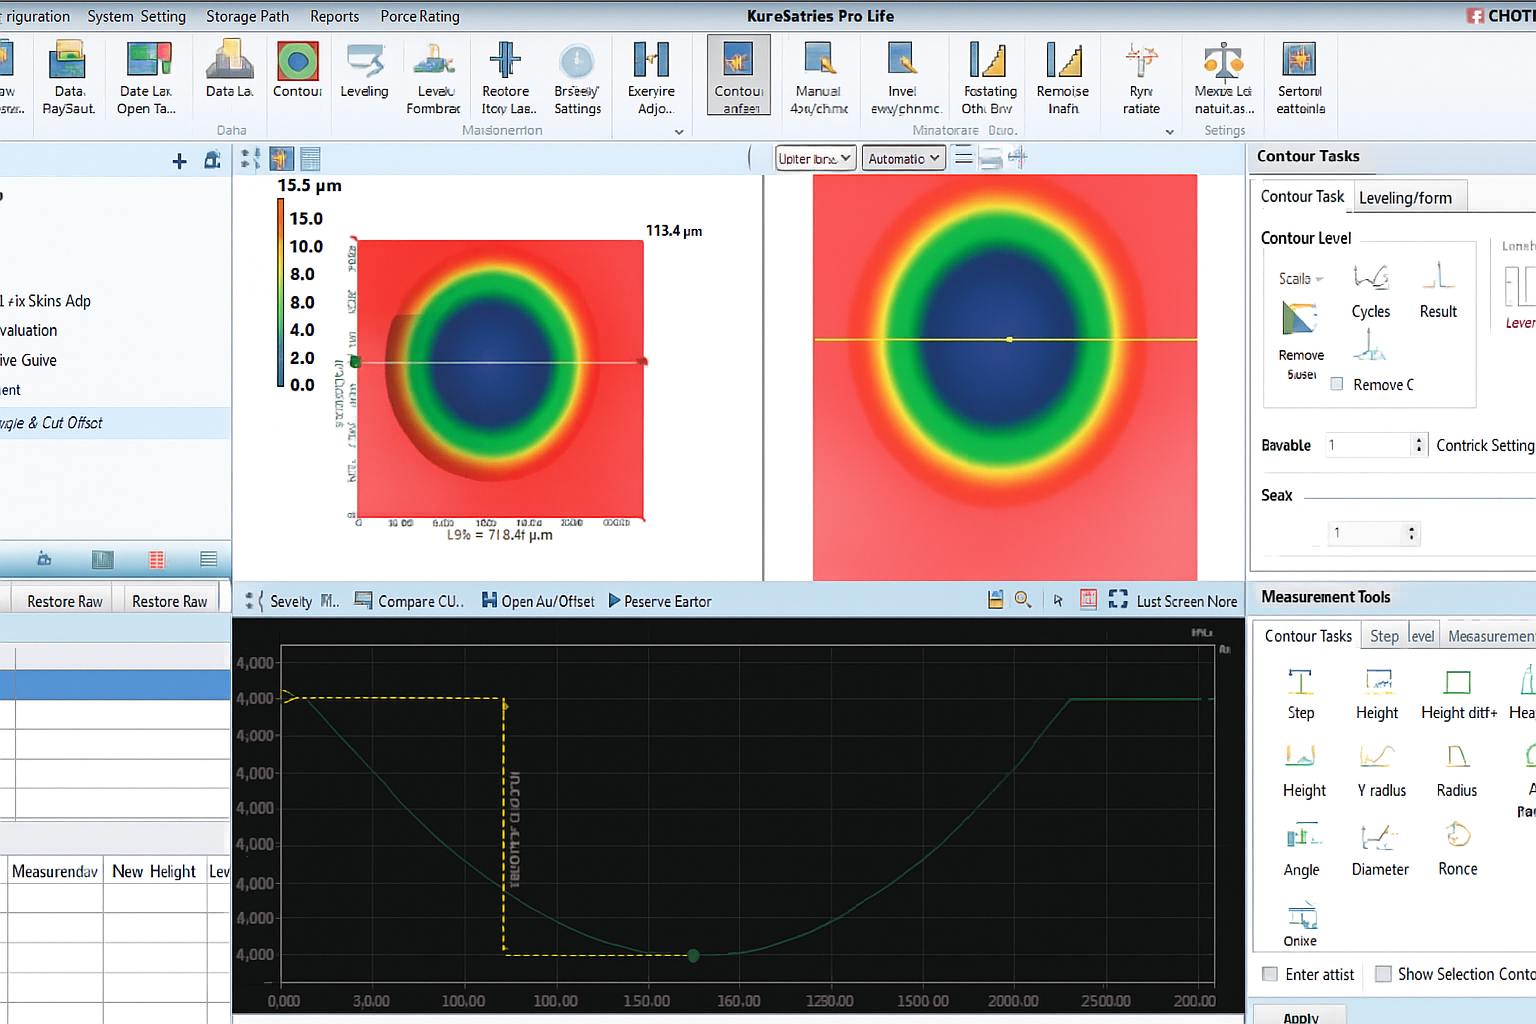
Task: Open the Scaila dropdown in Contour Level
Action: point(1301,279)
